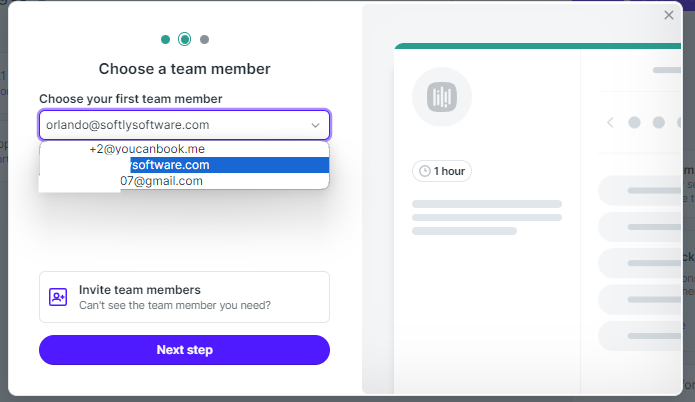Click the 1 hour duration pill

tap(442, 171)
